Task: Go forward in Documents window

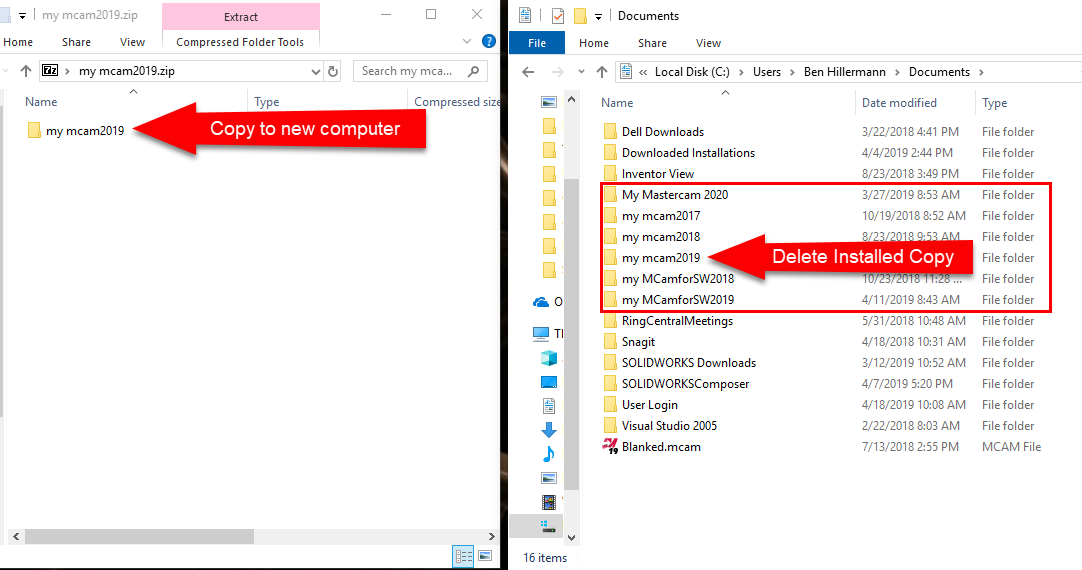Action: tap(558, 72)
